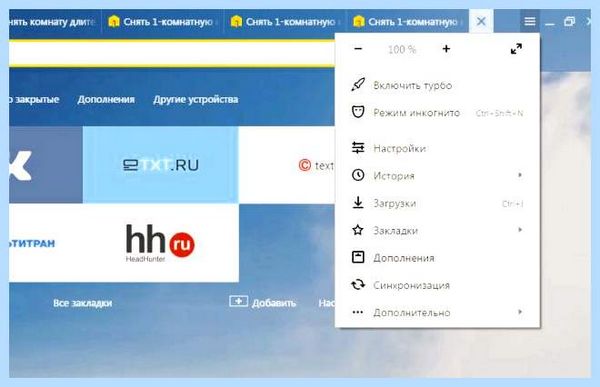Image resolution: width=600 pixels, height=387 pixels.
Task: Enter fullscreen with the arrows icon
Action: click(516, 49)
